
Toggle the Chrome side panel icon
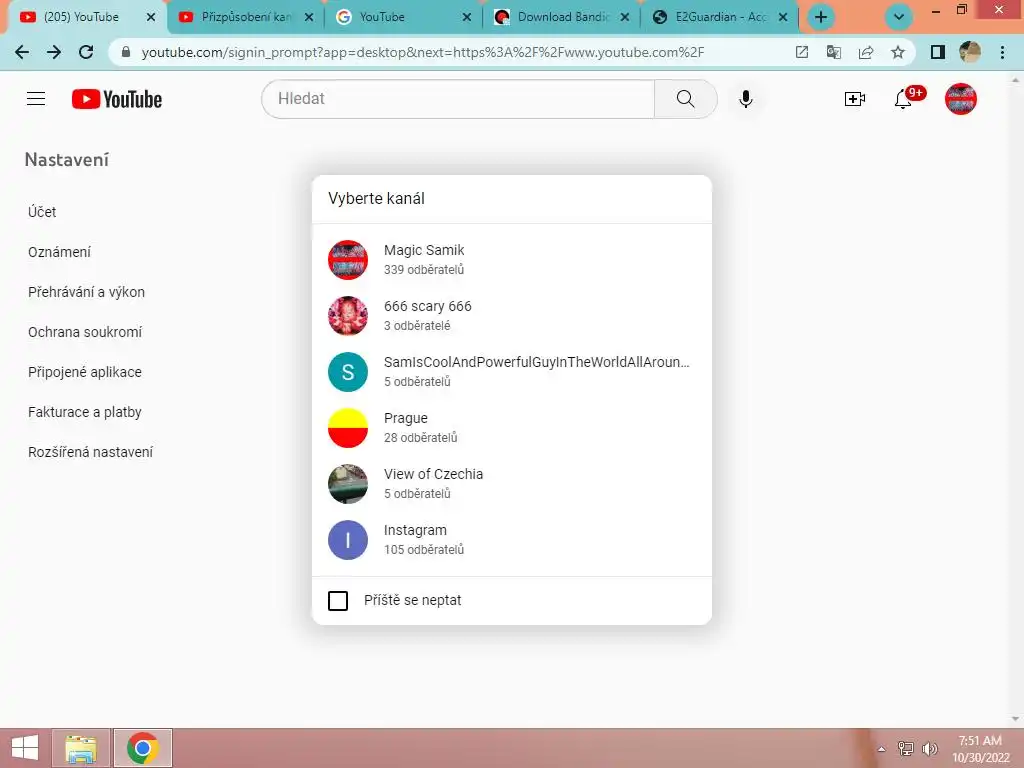tap(937, 52)
